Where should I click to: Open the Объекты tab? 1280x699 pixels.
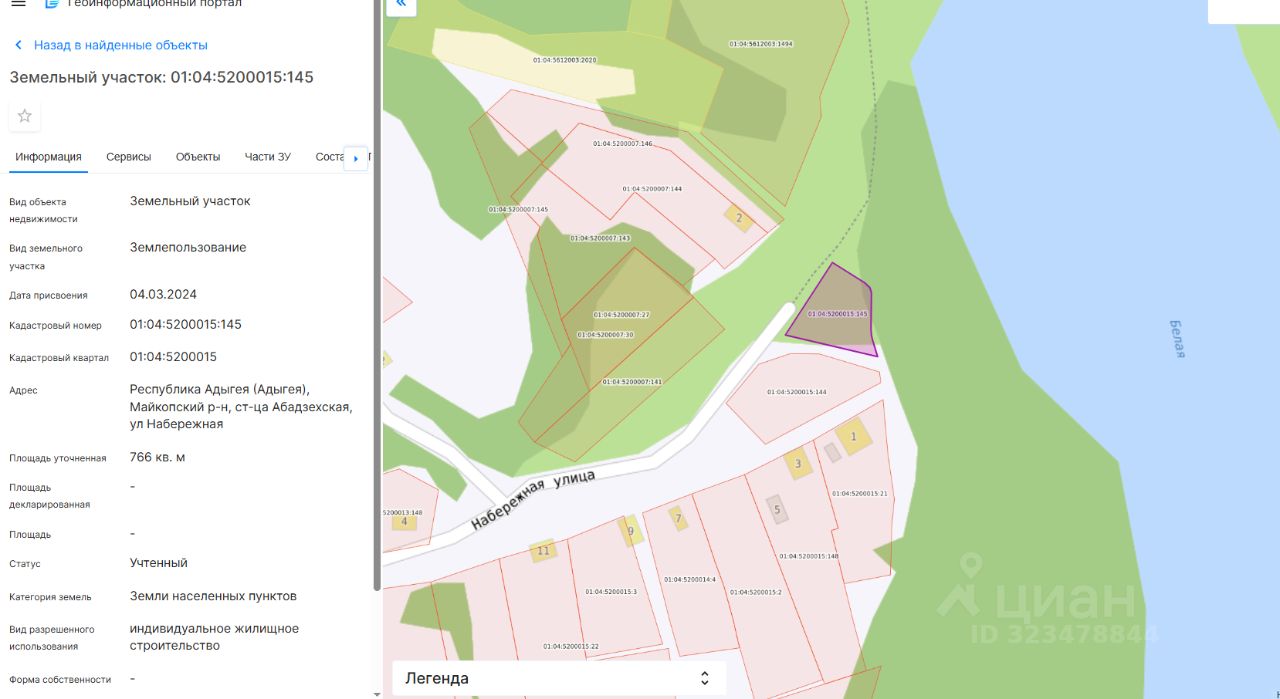[198, 157]
